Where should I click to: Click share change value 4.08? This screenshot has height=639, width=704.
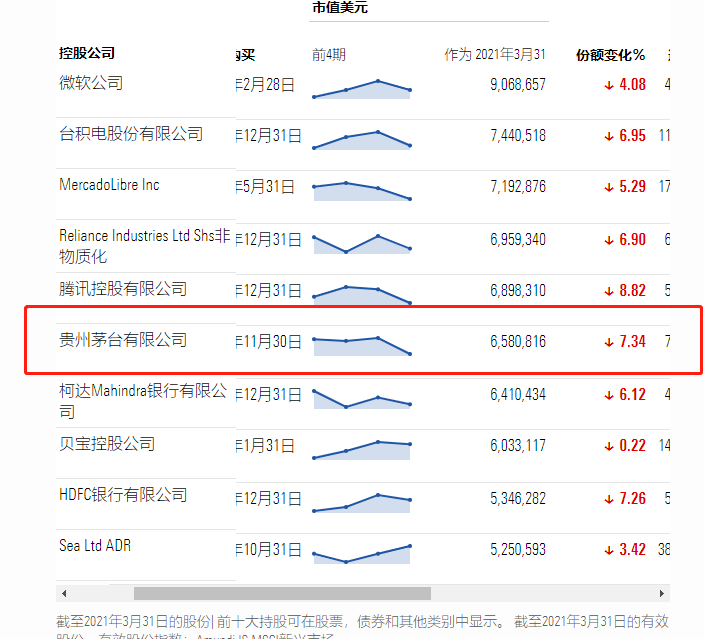tap(632, 84)
